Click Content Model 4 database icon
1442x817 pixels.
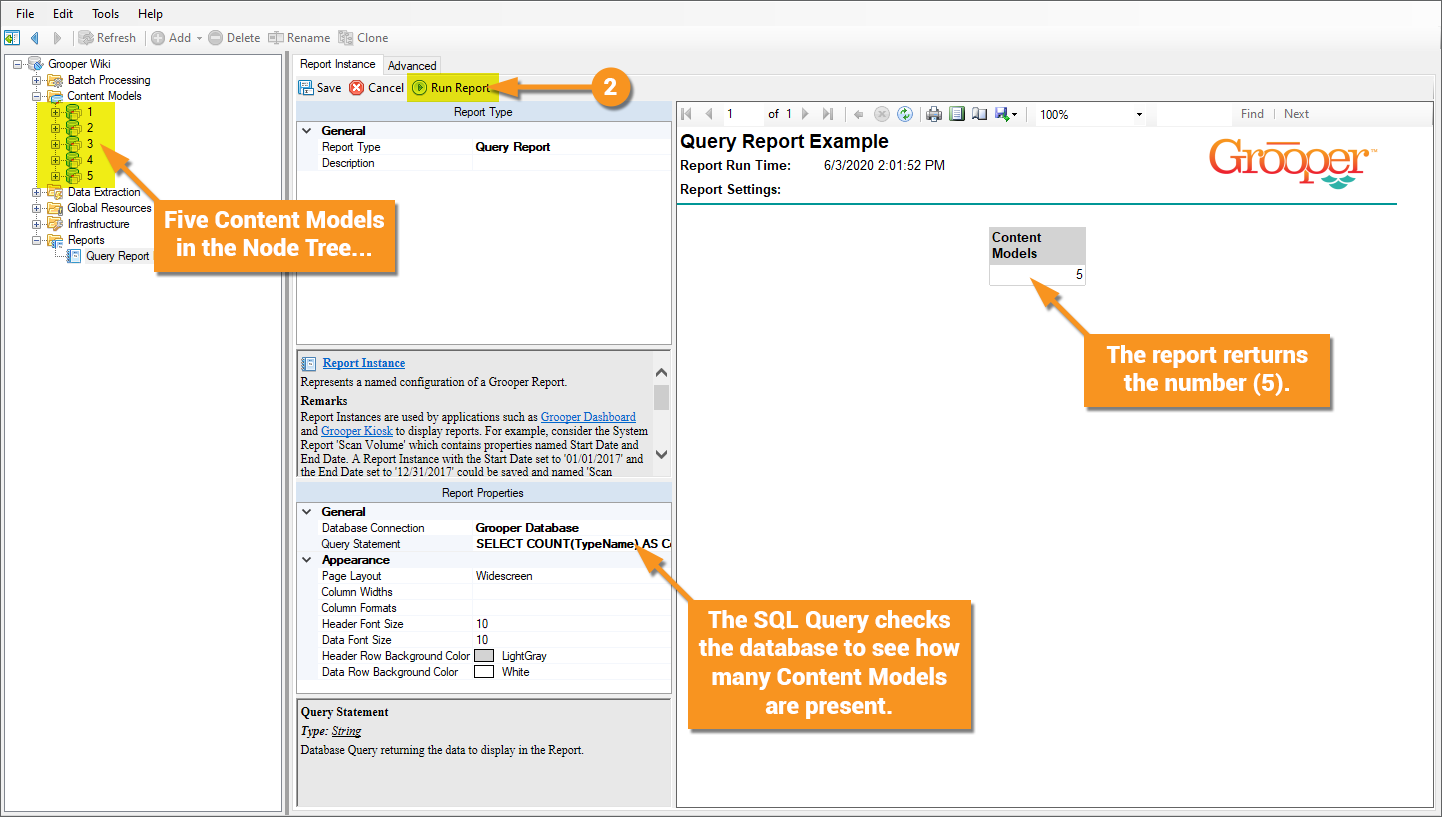click(73, 160)
